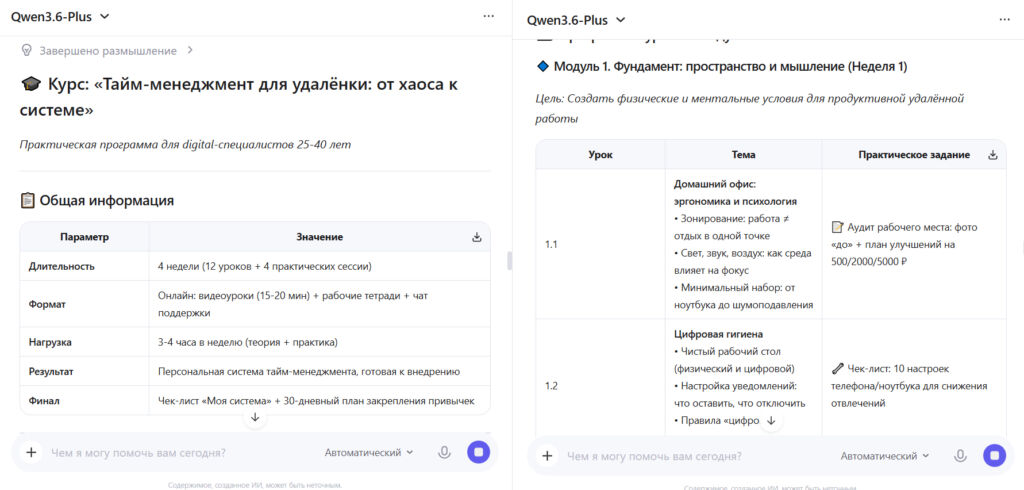
Task: Click the lightbulb icon beside 'Завершено размышление'
Action: (27, 50)
